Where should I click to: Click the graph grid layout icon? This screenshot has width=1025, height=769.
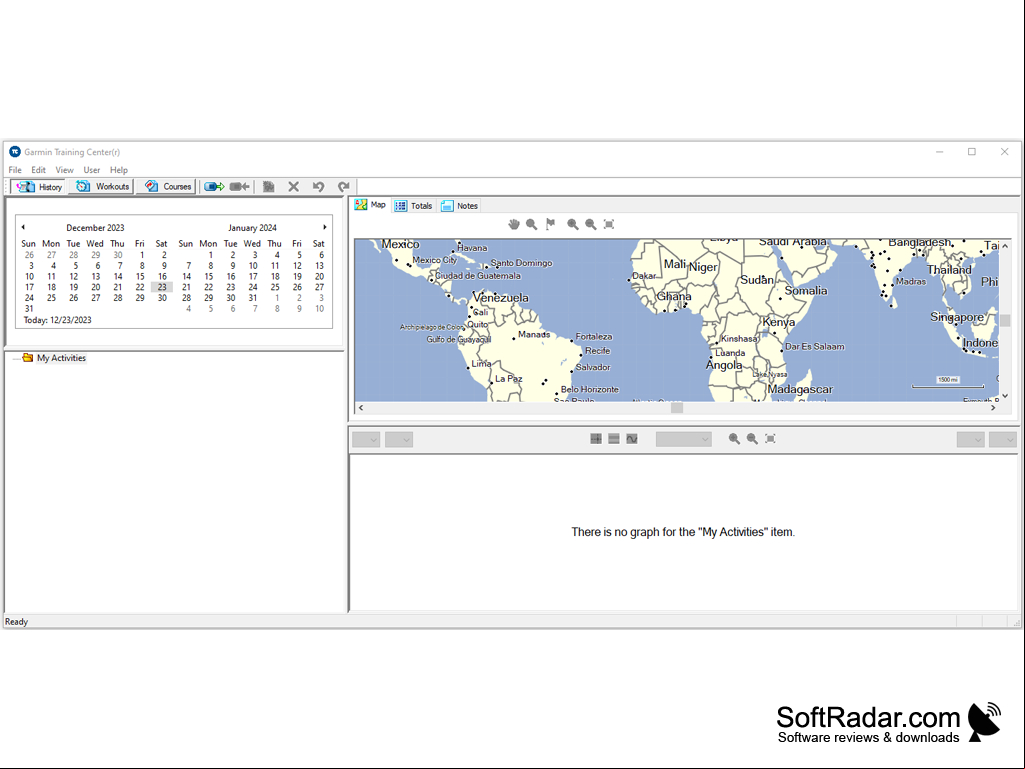pos(596,439)
